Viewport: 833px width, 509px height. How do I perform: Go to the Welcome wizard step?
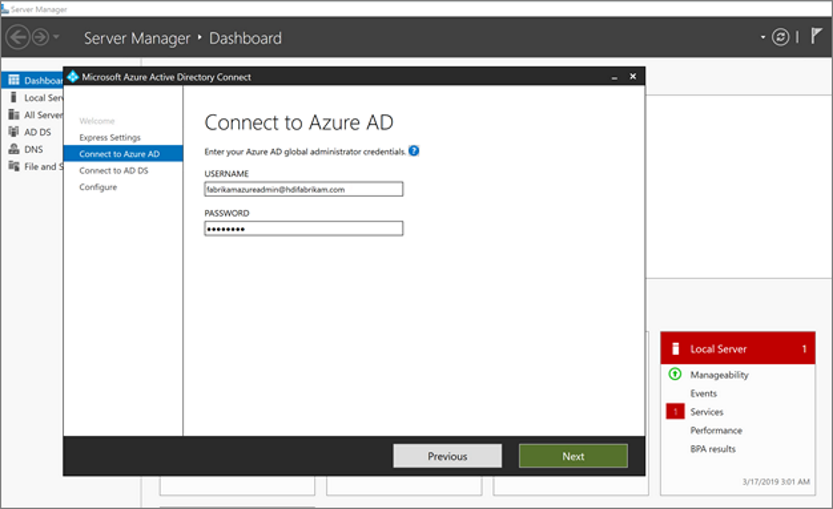pos(97,121)
